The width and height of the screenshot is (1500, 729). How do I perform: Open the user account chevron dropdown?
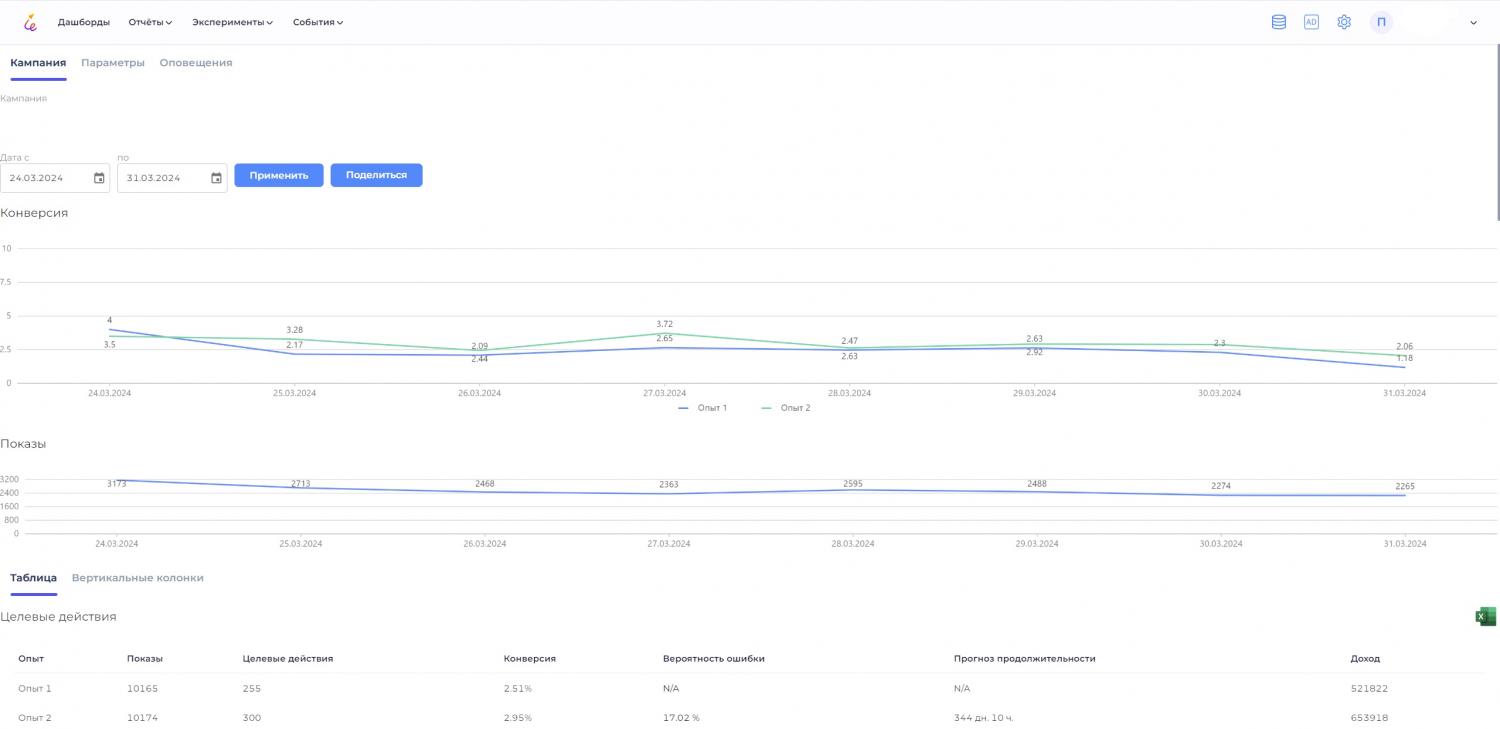1473,23
